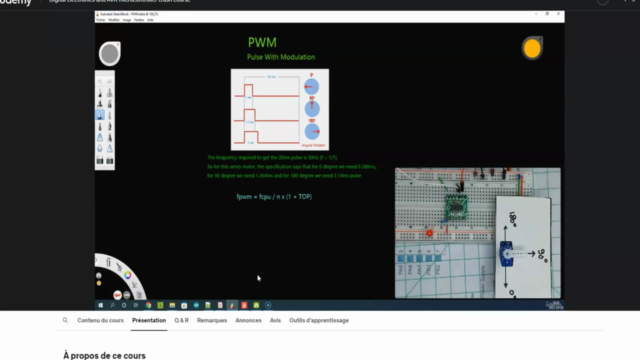Open the Q & R tab
This screenshot has width=640, height=360.
click(x=182, y=320)
